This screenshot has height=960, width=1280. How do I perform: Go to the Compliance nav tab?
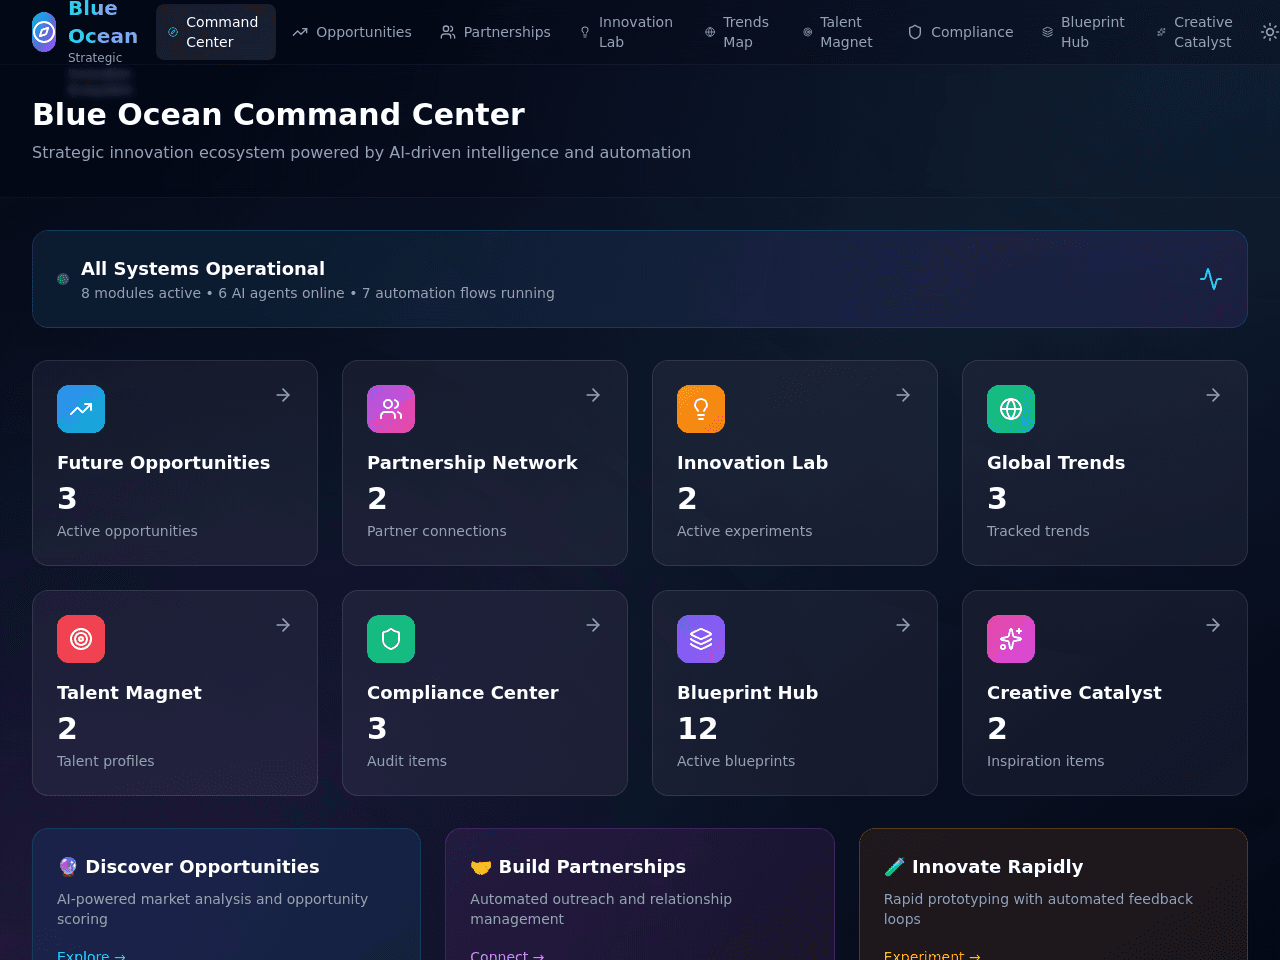click(x=961, y=32)
